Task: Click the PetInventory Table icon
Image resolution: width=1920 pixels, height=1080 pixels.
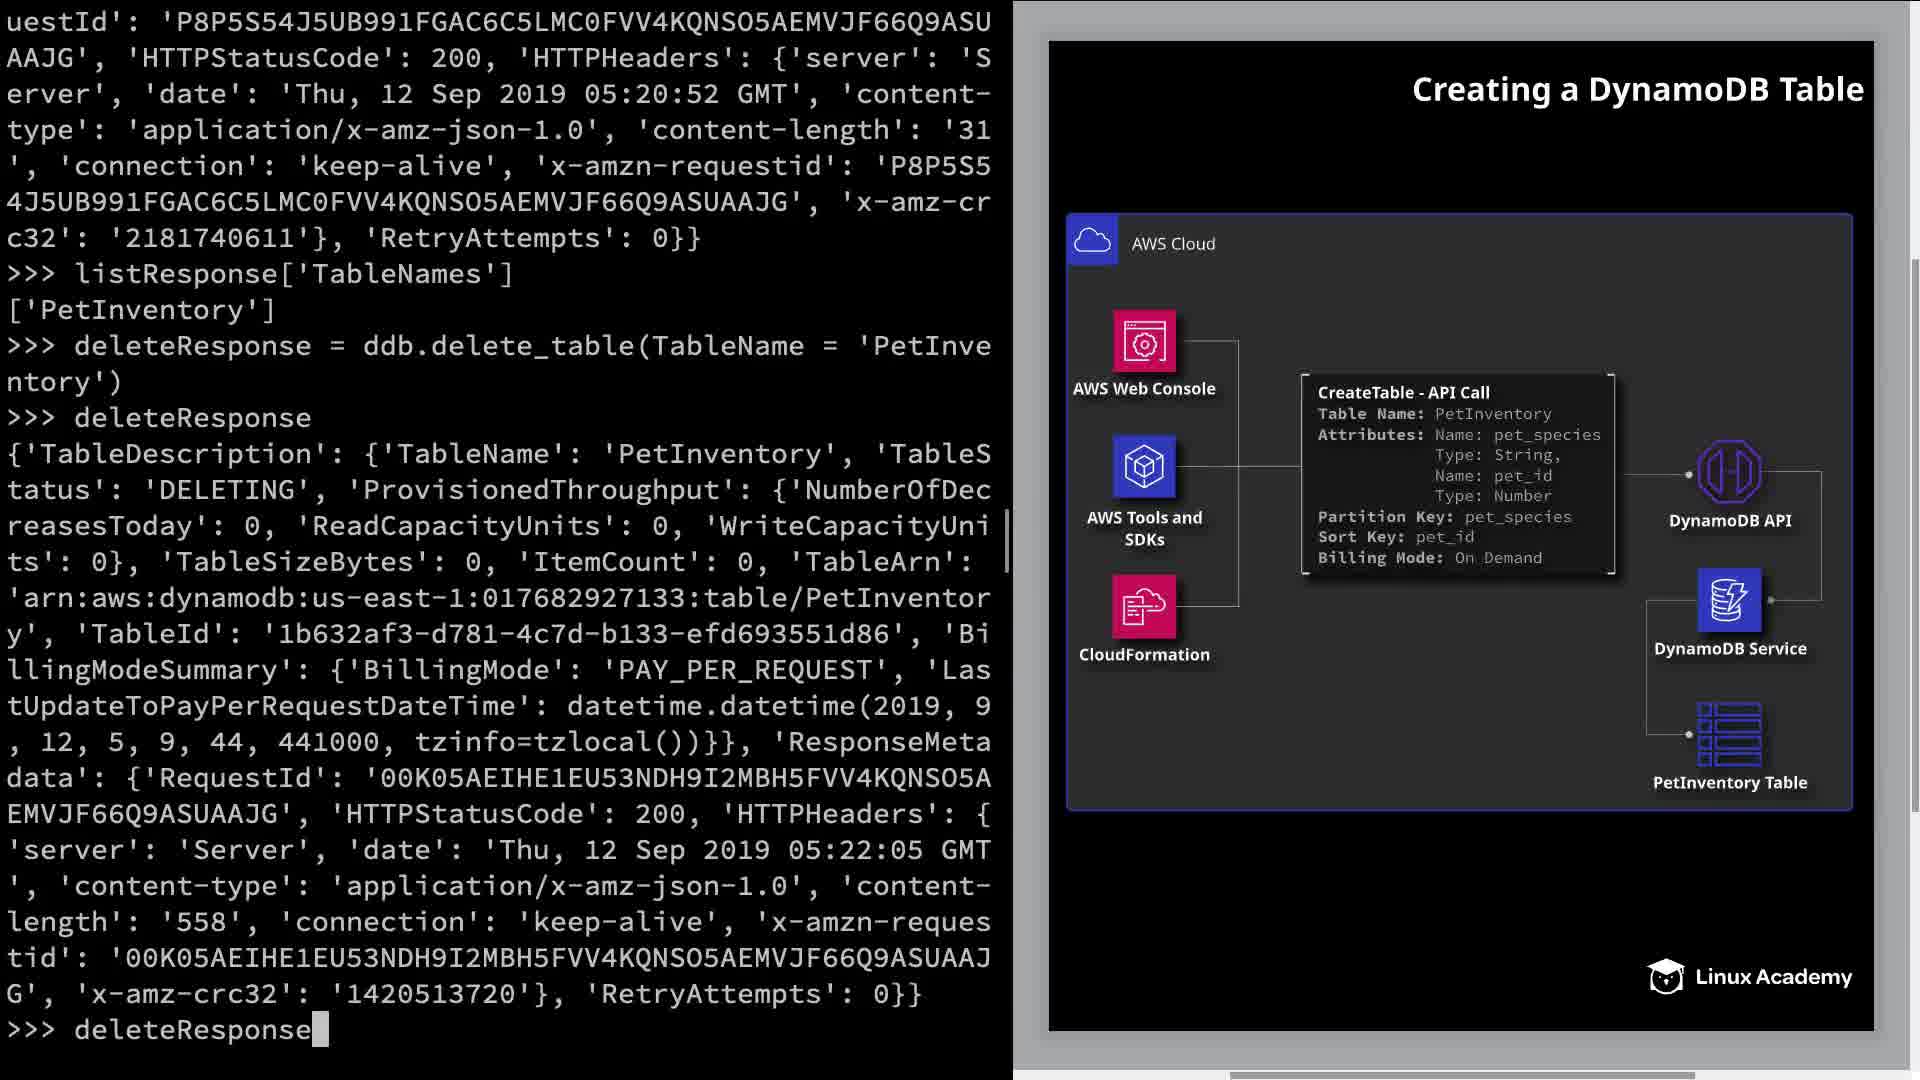Action: pyautogui.click(x=1729, y=734)
